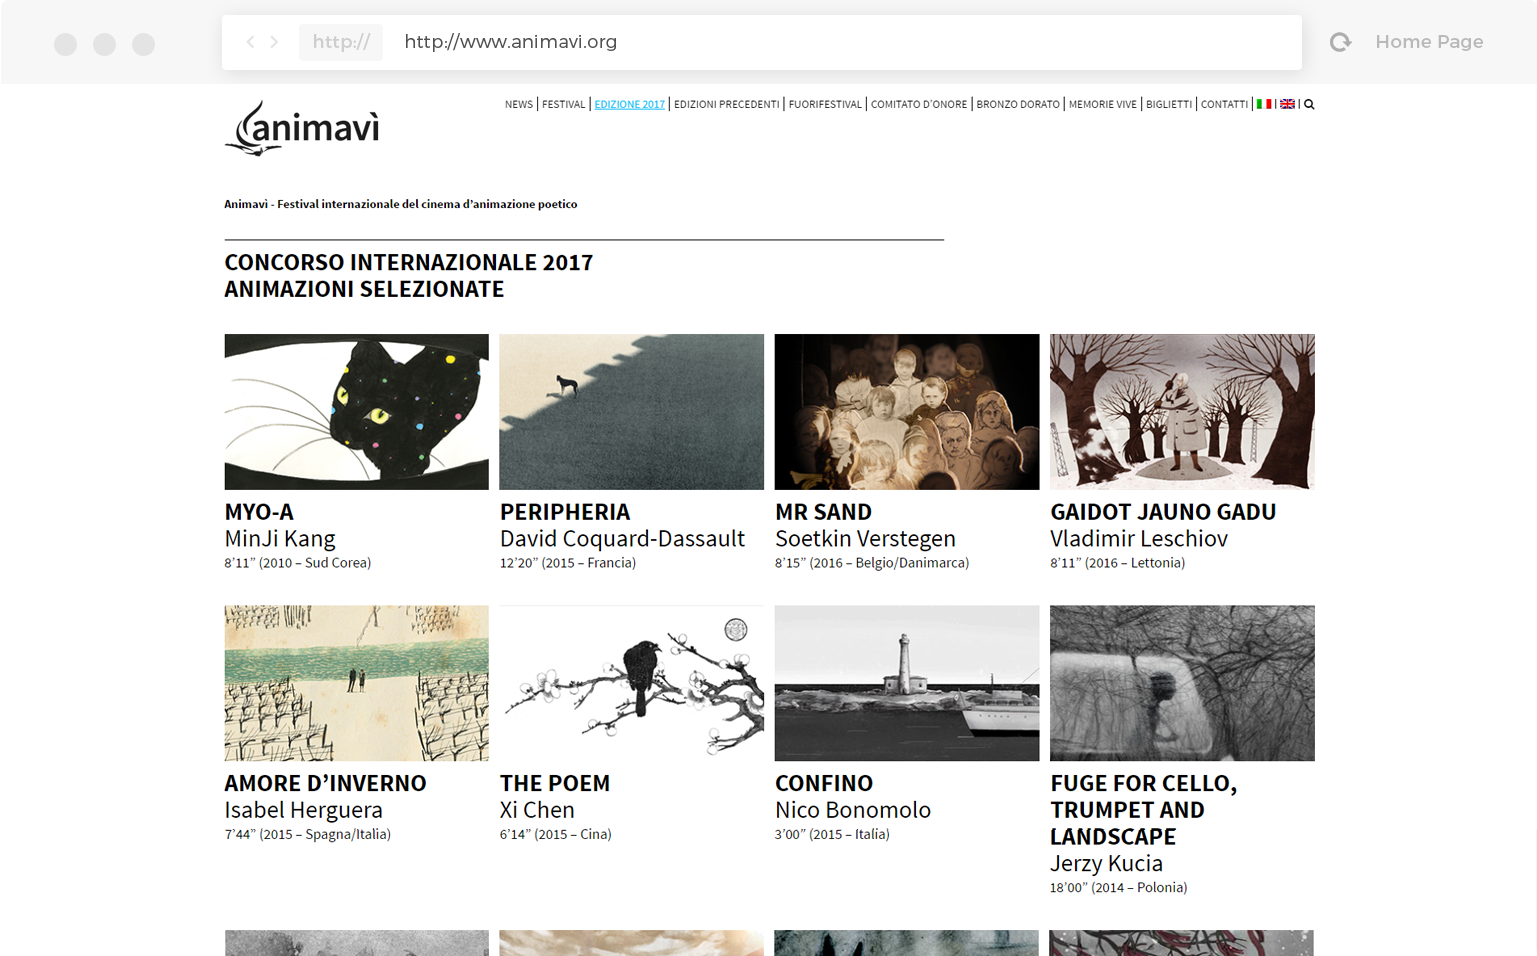Click the CONFINO title link
Screen dimensions: 1537x956
click(x=824, y=783)
